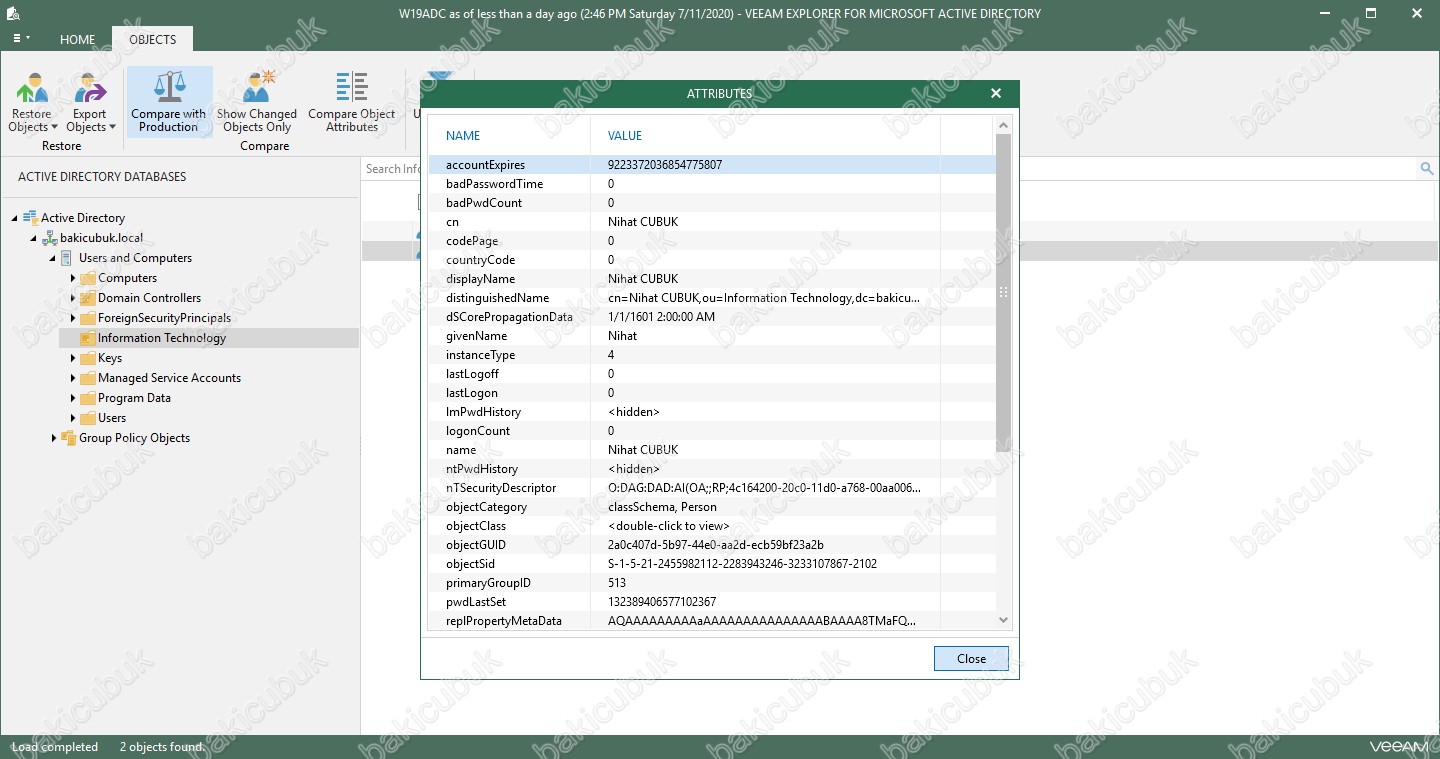The image size is (1440, 759).
Task: Select the pwdLastSet attribute row
Action: (x=712, y=602)
